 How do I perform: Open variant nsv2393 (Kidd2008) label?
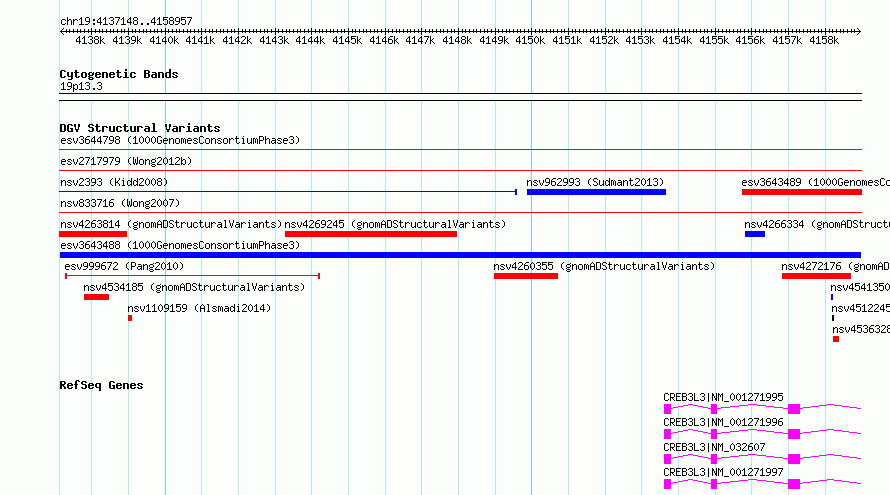(x=114, y=182)
